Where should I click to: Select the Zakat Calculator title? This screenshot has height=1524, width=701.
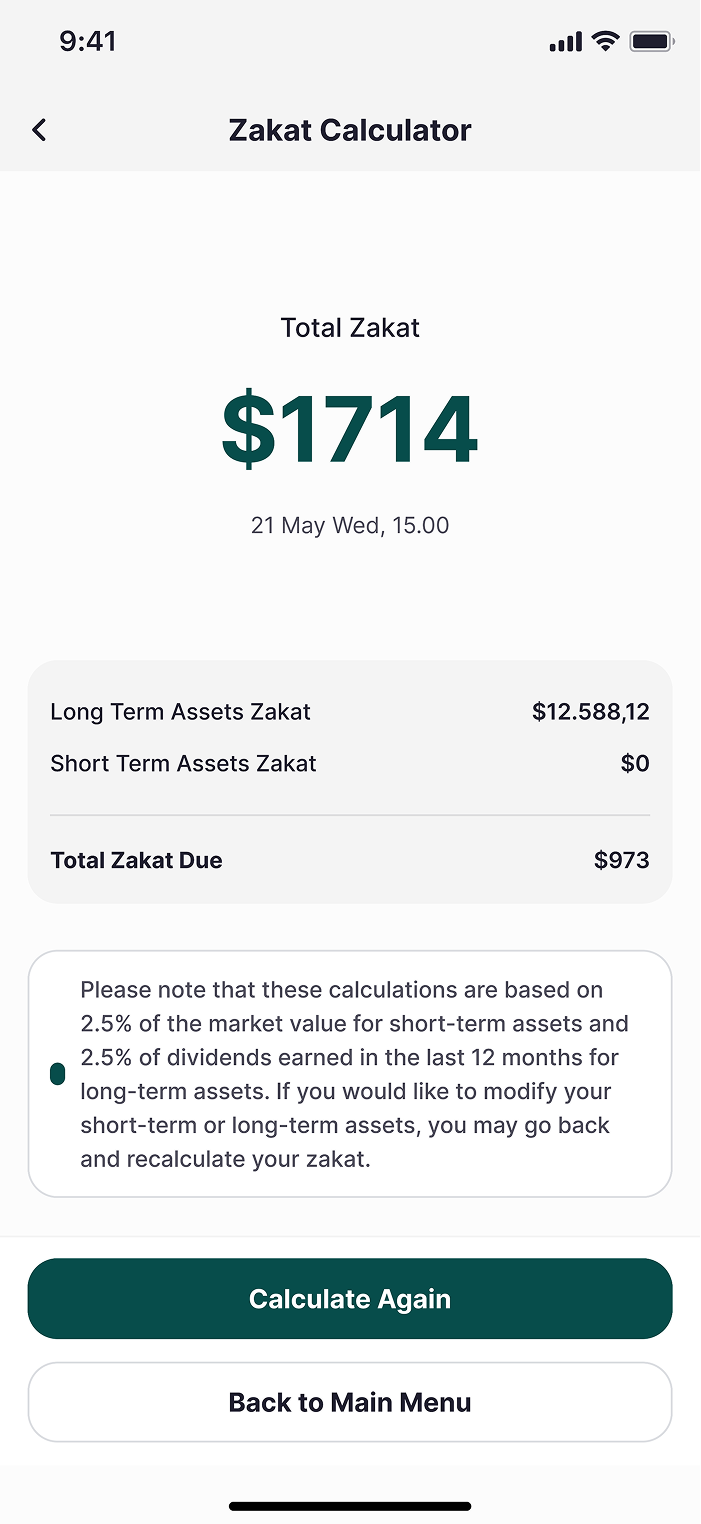click(350, 129)
